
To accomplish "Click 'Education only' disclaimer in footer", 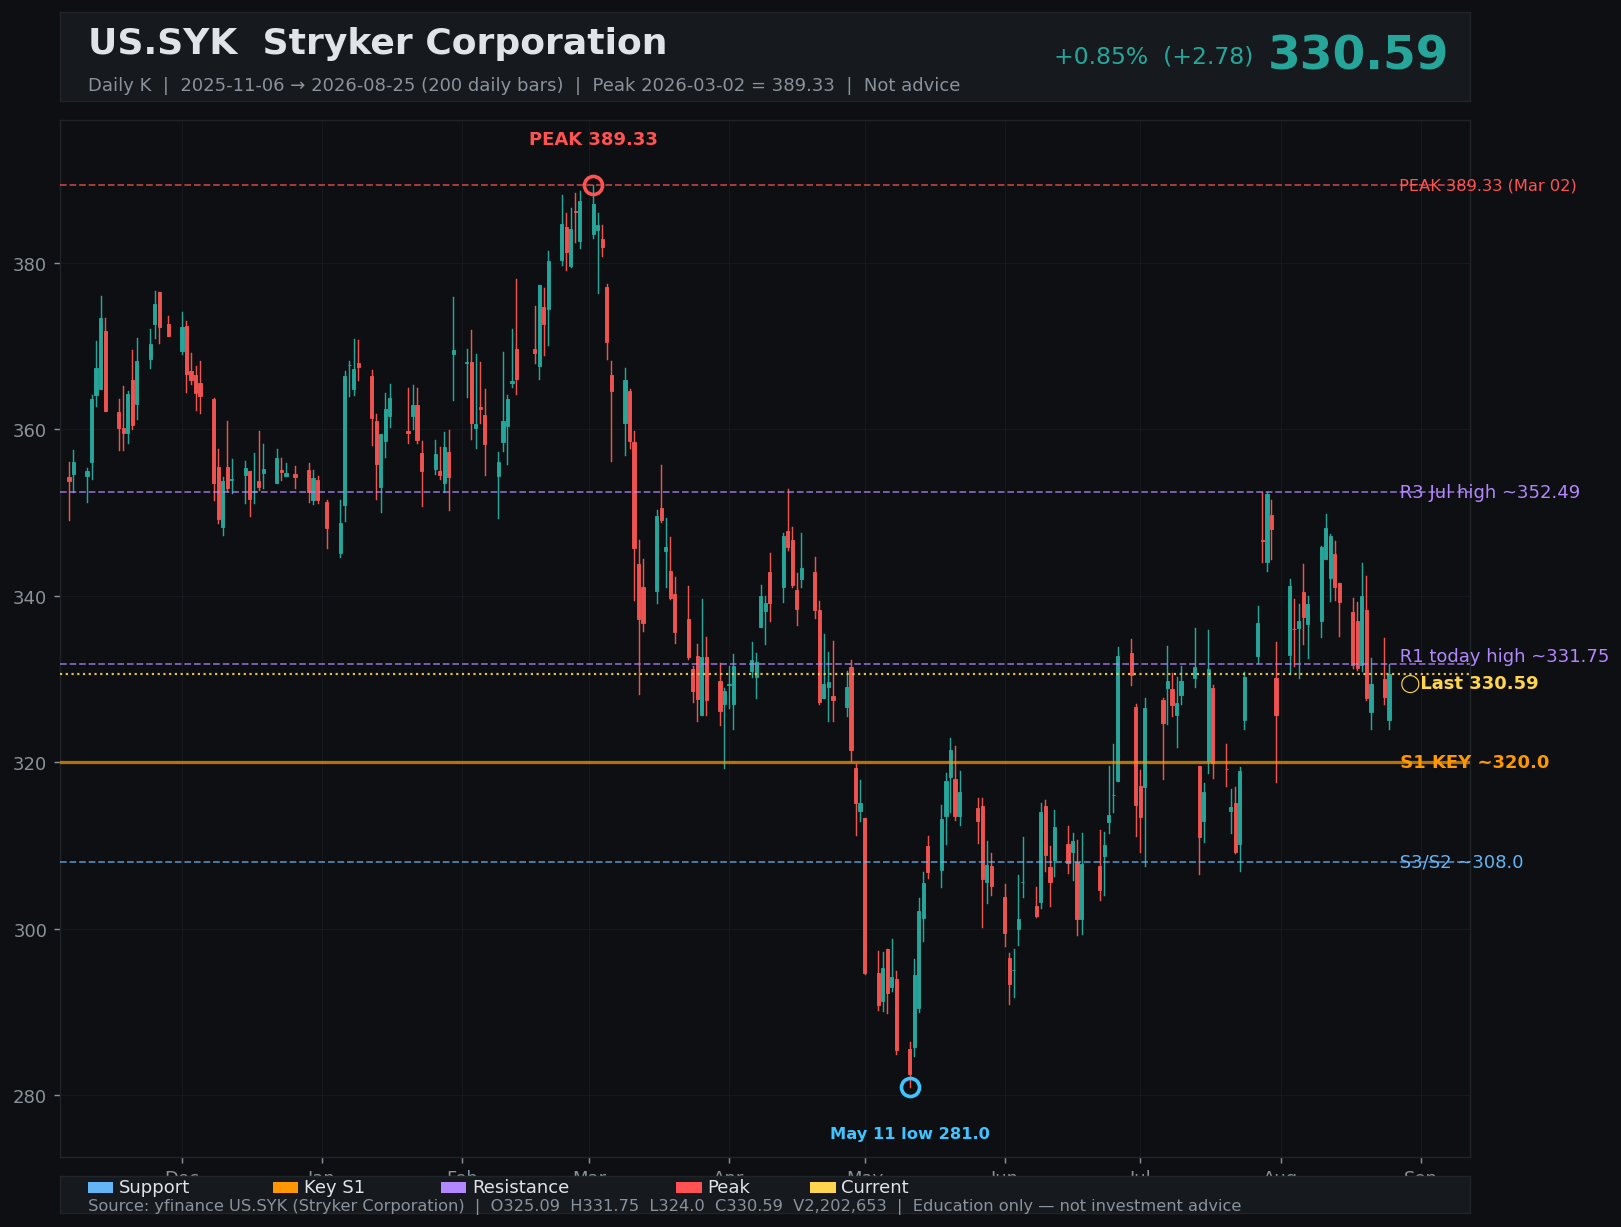I will pyautogui.click(x=973, y=1206).
